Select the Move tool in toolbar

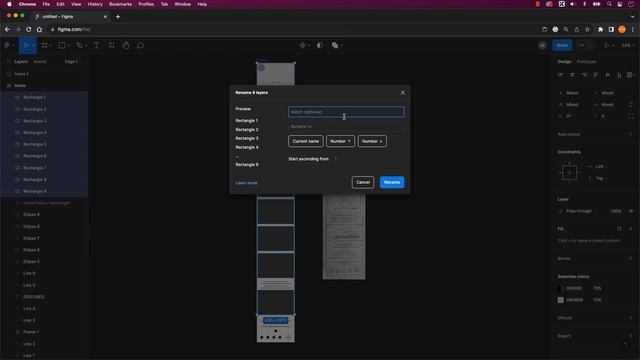[x=26, y=45]
